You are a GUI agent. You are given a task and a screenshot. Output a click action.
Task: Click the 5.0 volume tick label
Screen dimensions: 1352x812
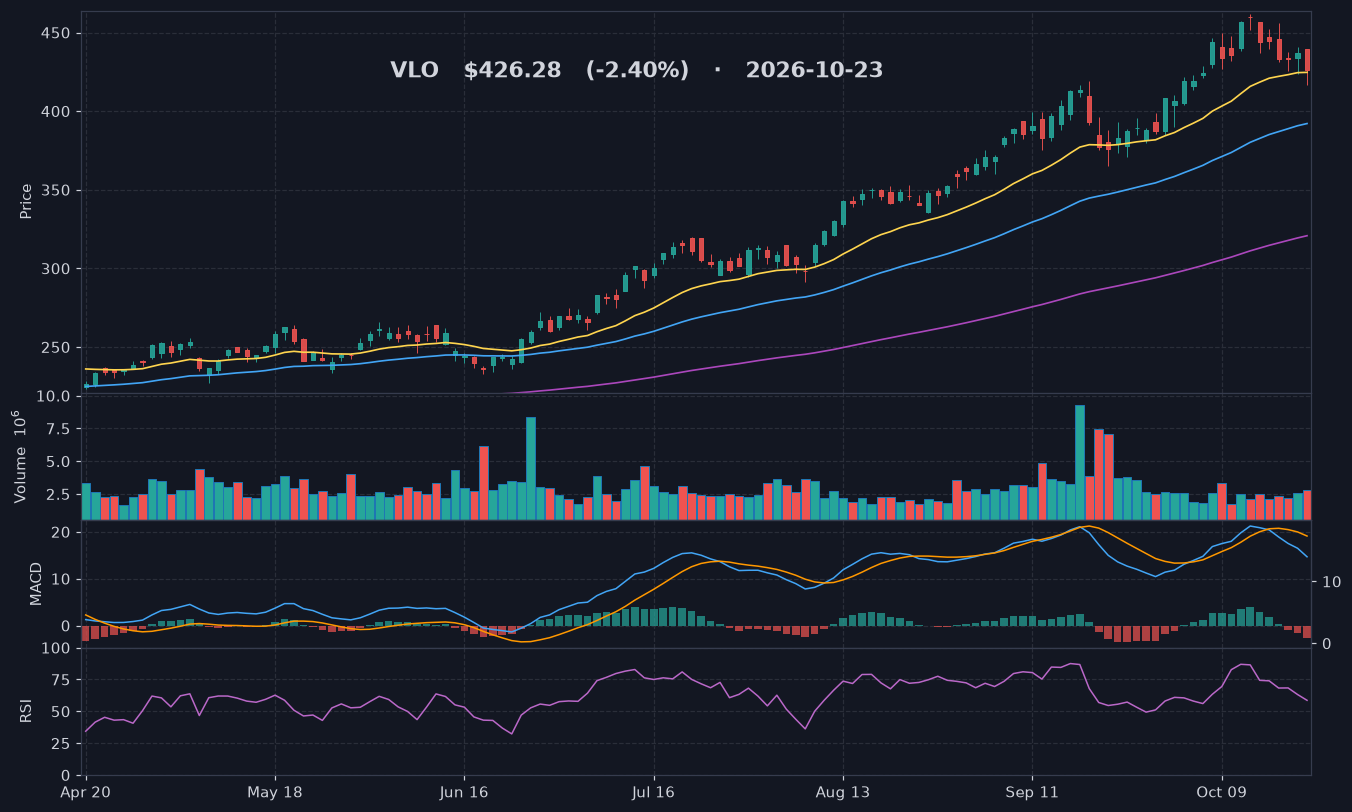tap(58, 462)
